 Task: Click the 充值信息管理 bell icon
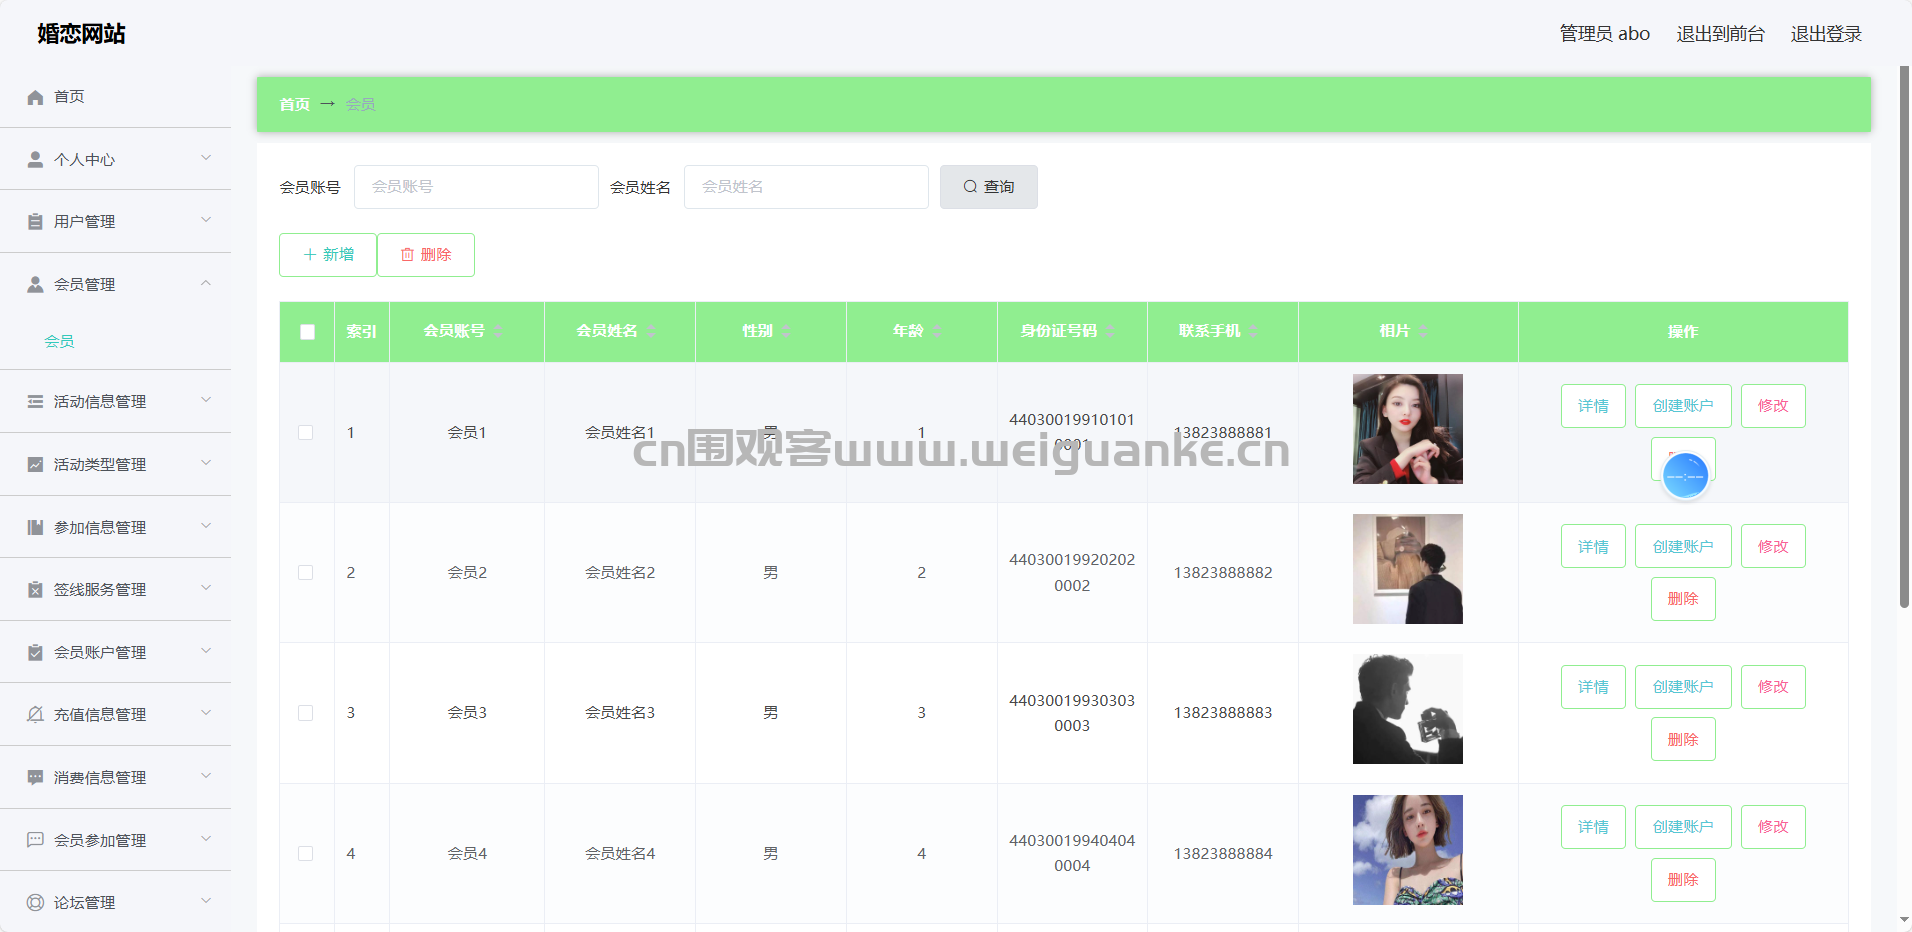click(x=35, y=714)
